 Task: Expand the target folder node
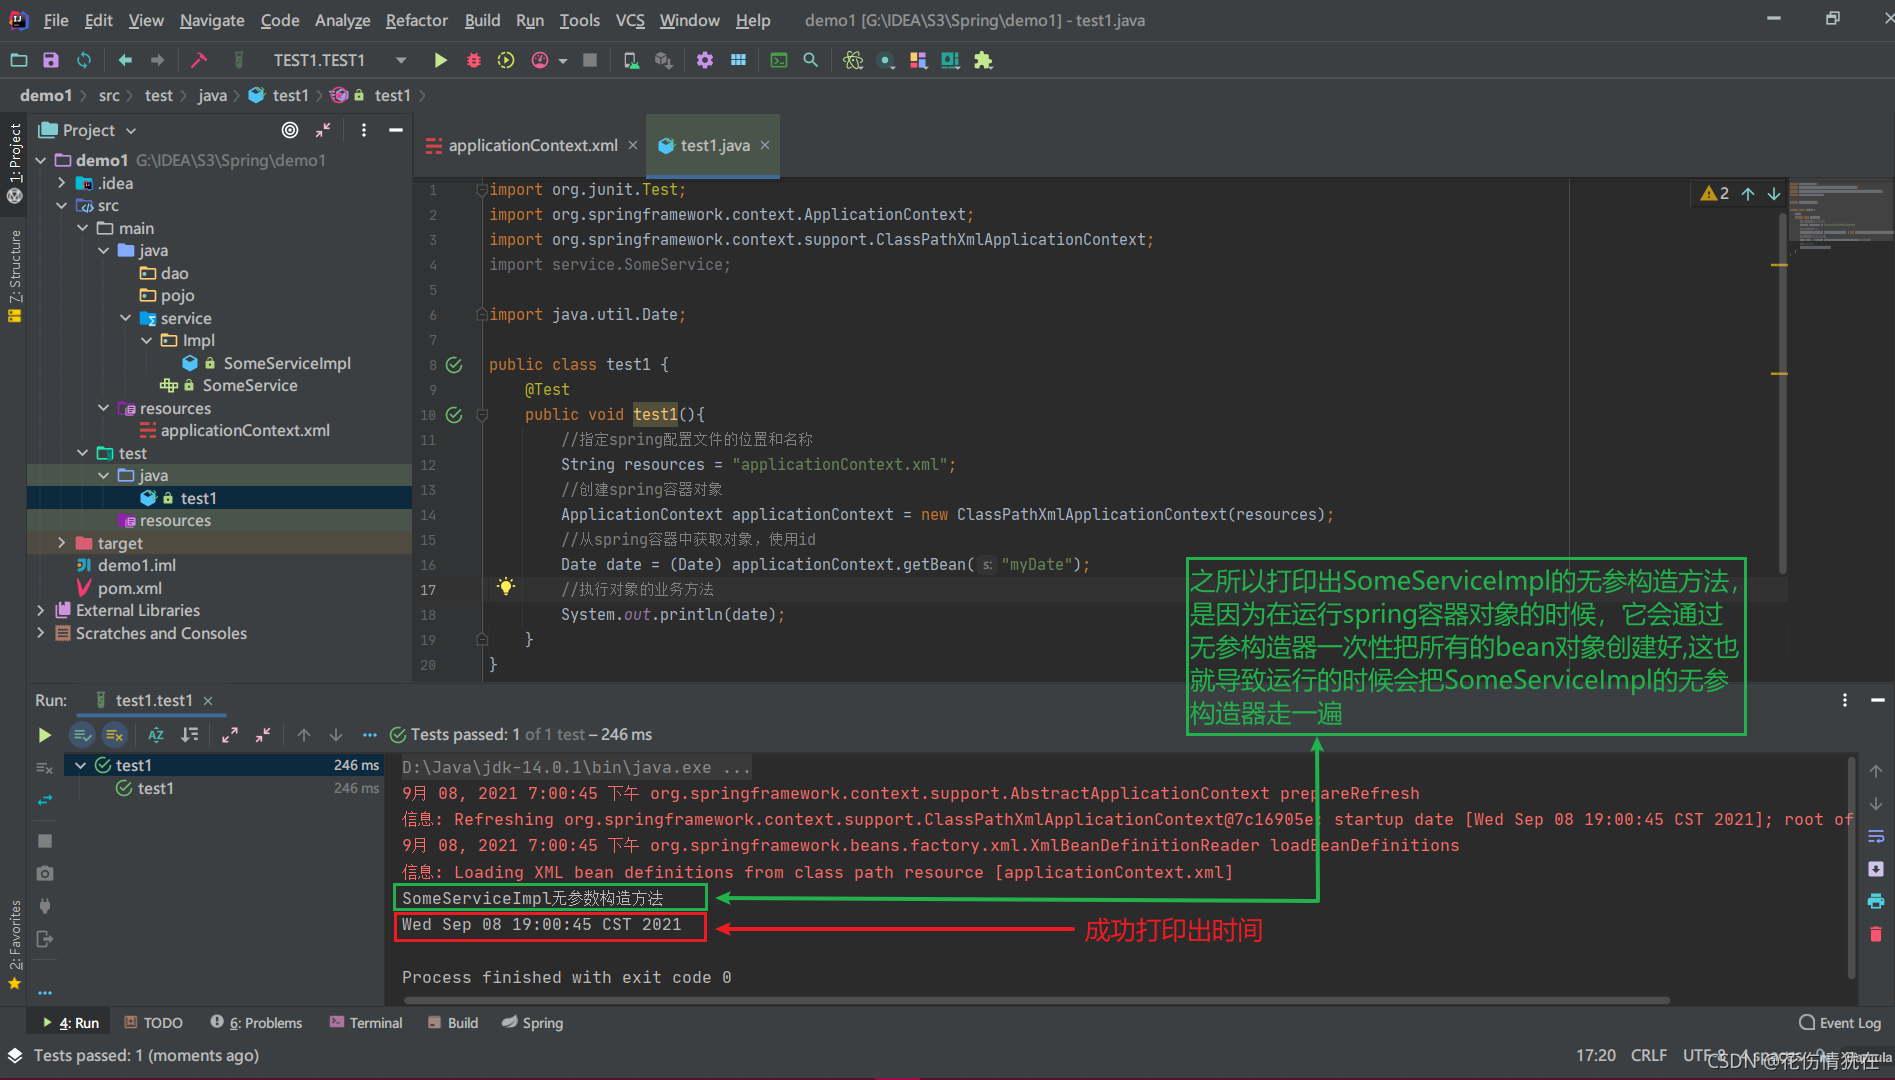62,543
